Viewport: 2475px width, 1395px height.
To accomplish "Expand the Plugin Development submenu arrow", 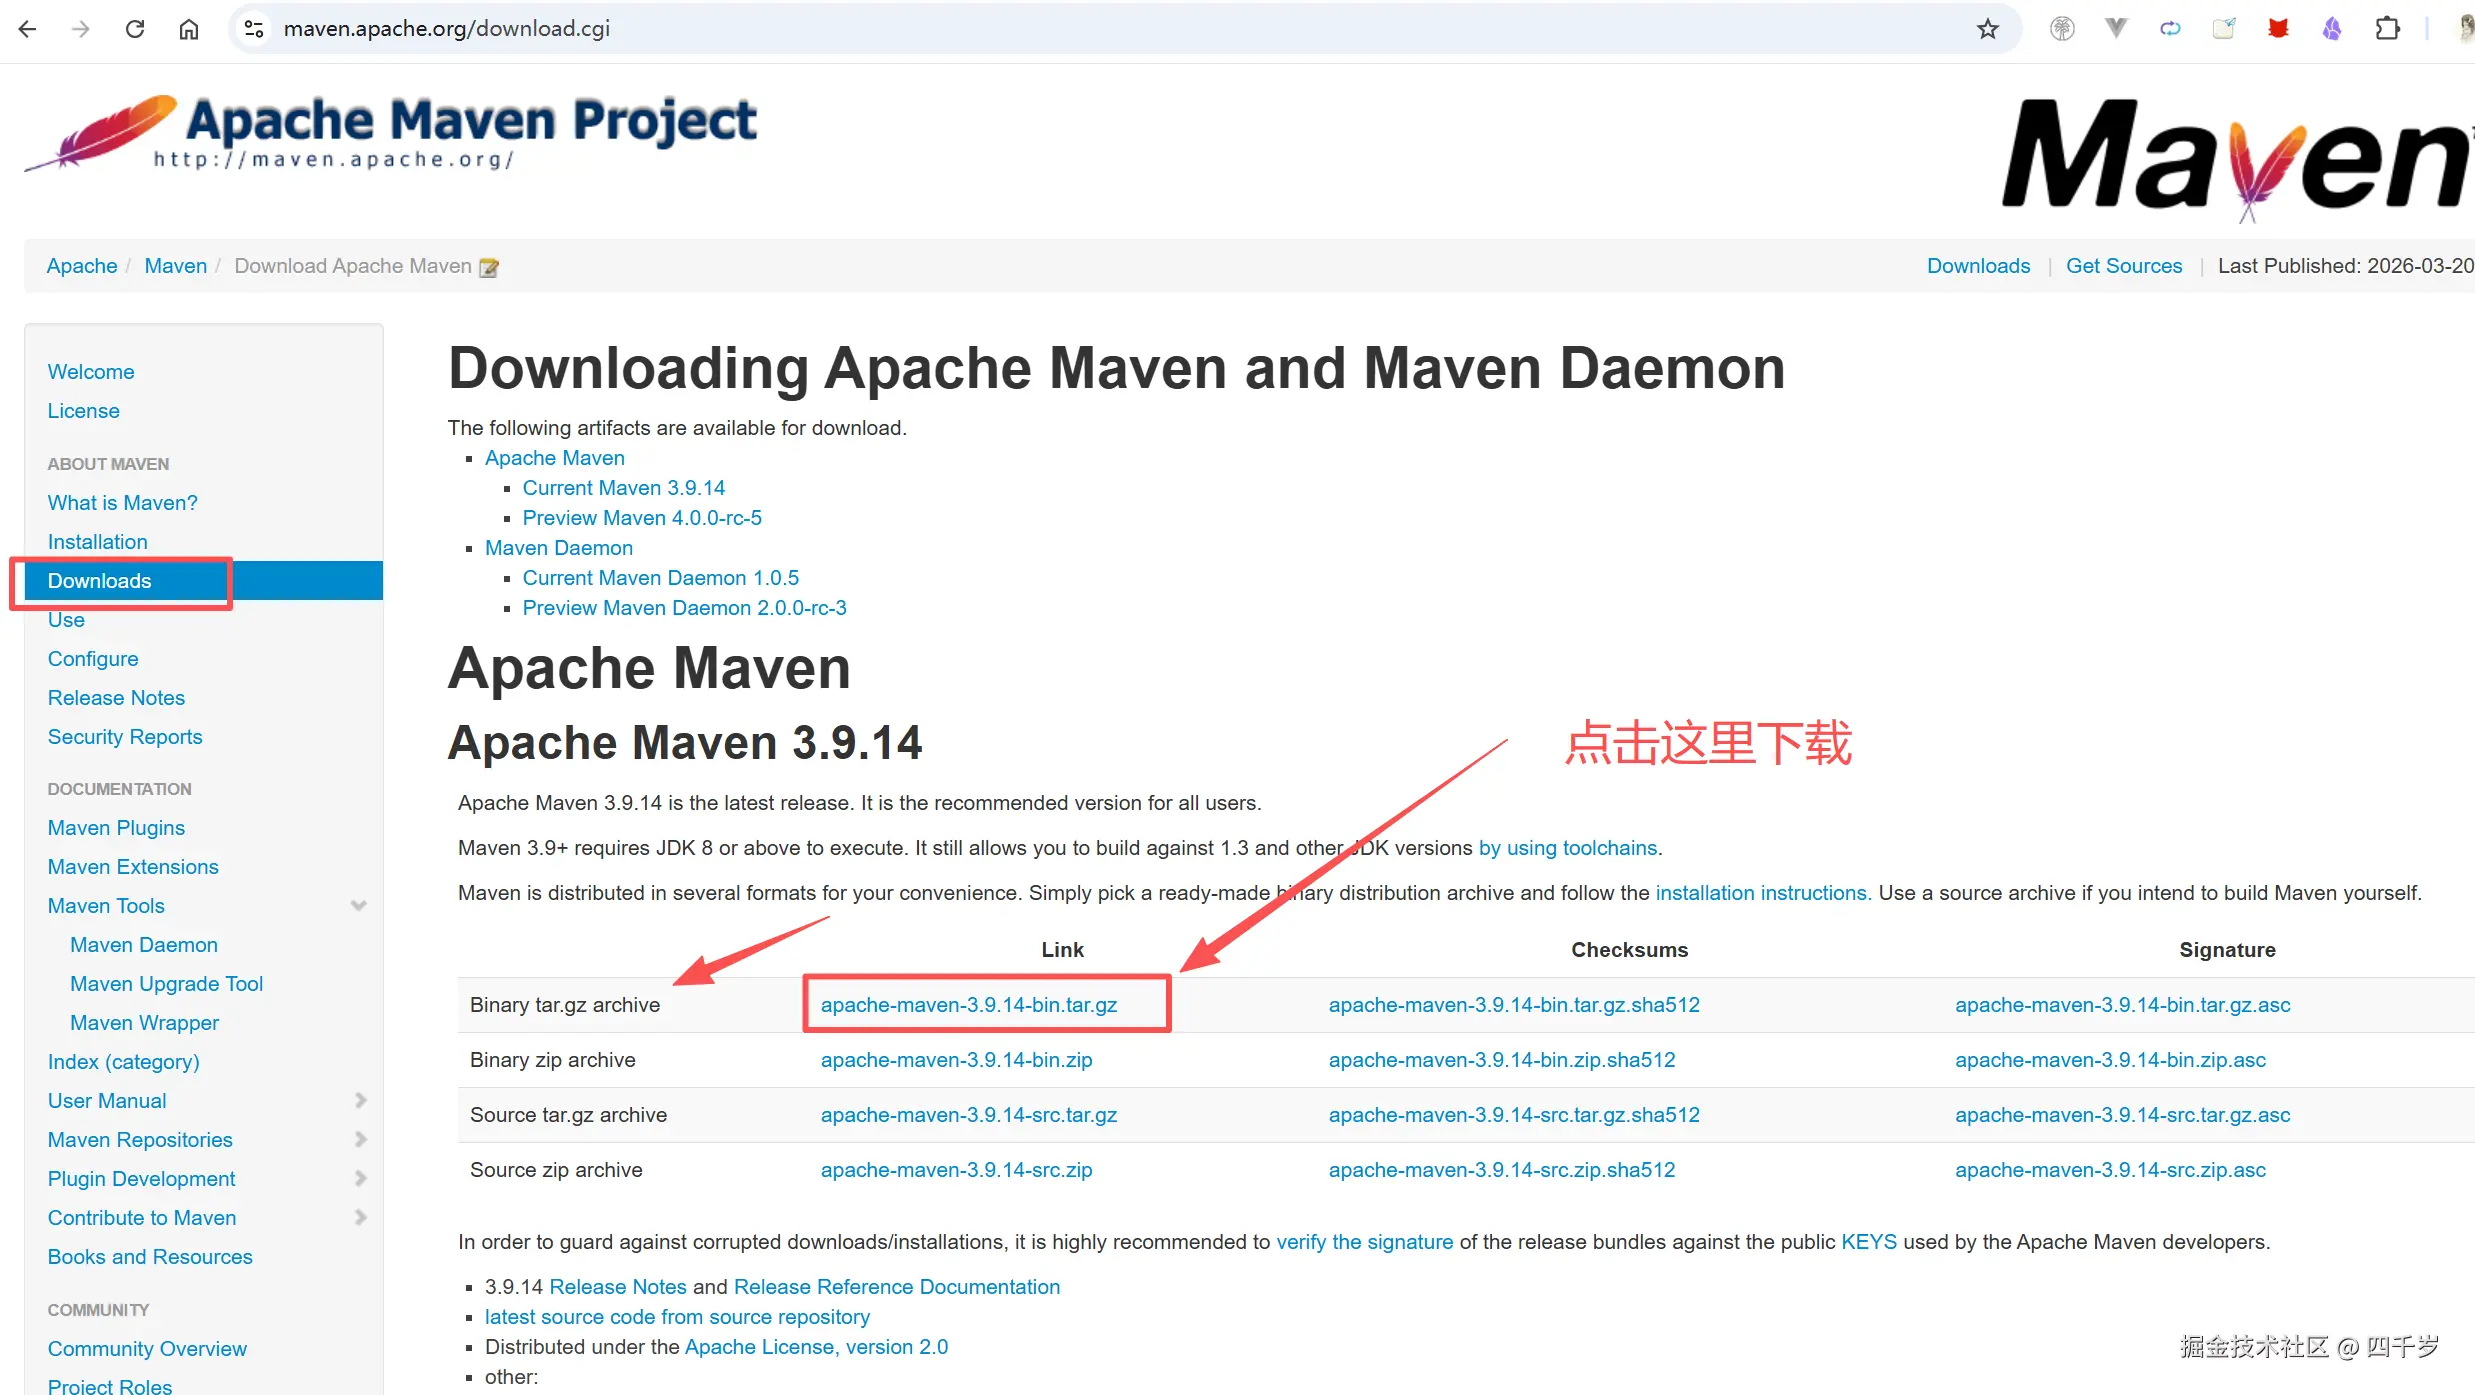I will click(361, 1179).
